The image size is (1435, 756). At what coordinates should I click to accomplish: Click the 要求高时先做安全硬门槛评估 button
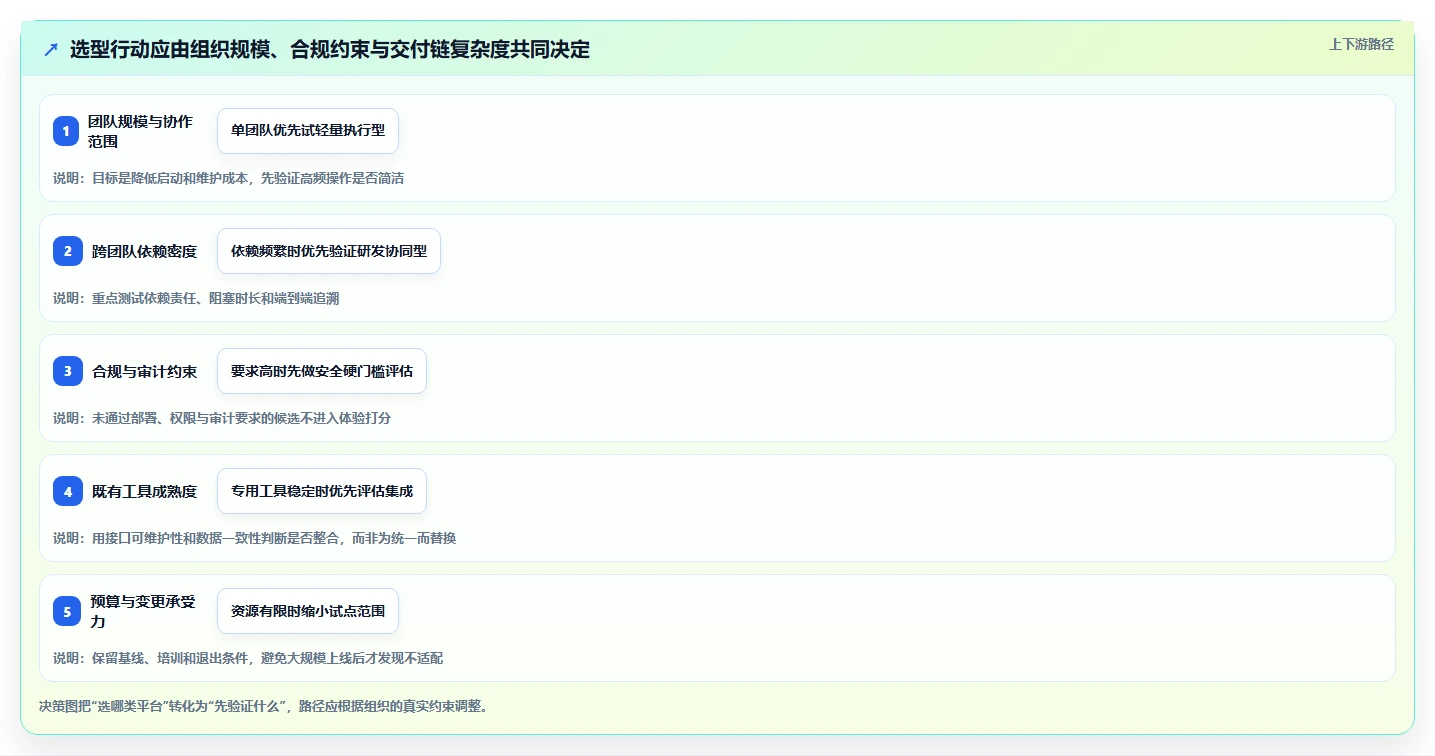[322, 371]
